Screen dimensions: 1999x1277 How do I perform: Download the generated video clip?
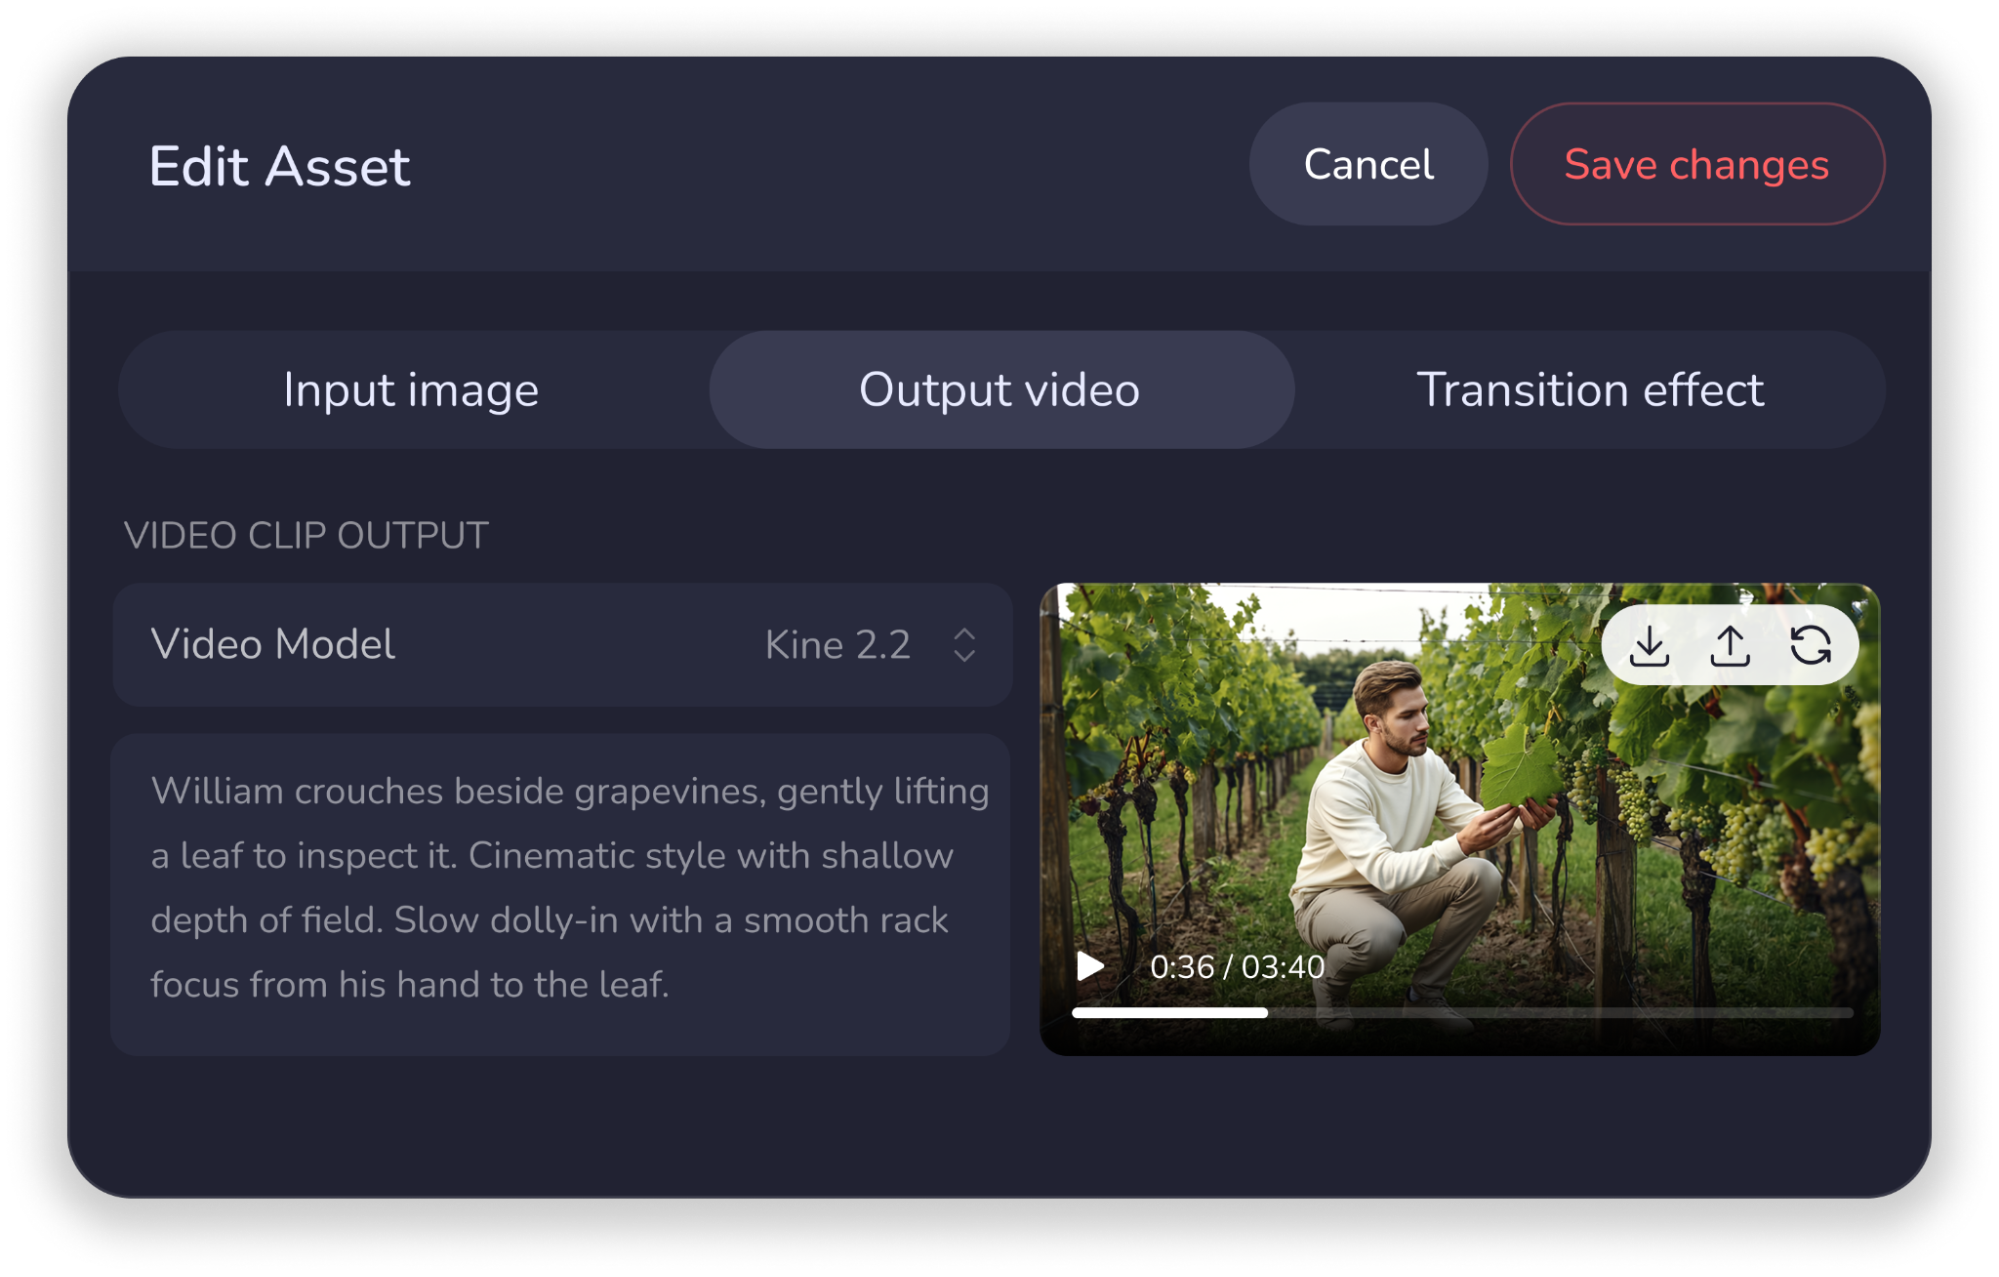point(1649,644)
